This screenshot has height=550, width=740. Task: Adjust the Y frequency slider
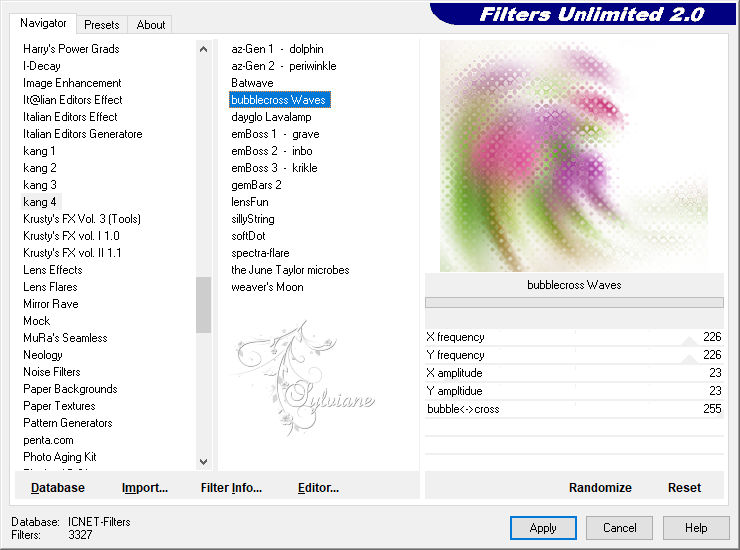pyautogui.click(x=574, y=355)
